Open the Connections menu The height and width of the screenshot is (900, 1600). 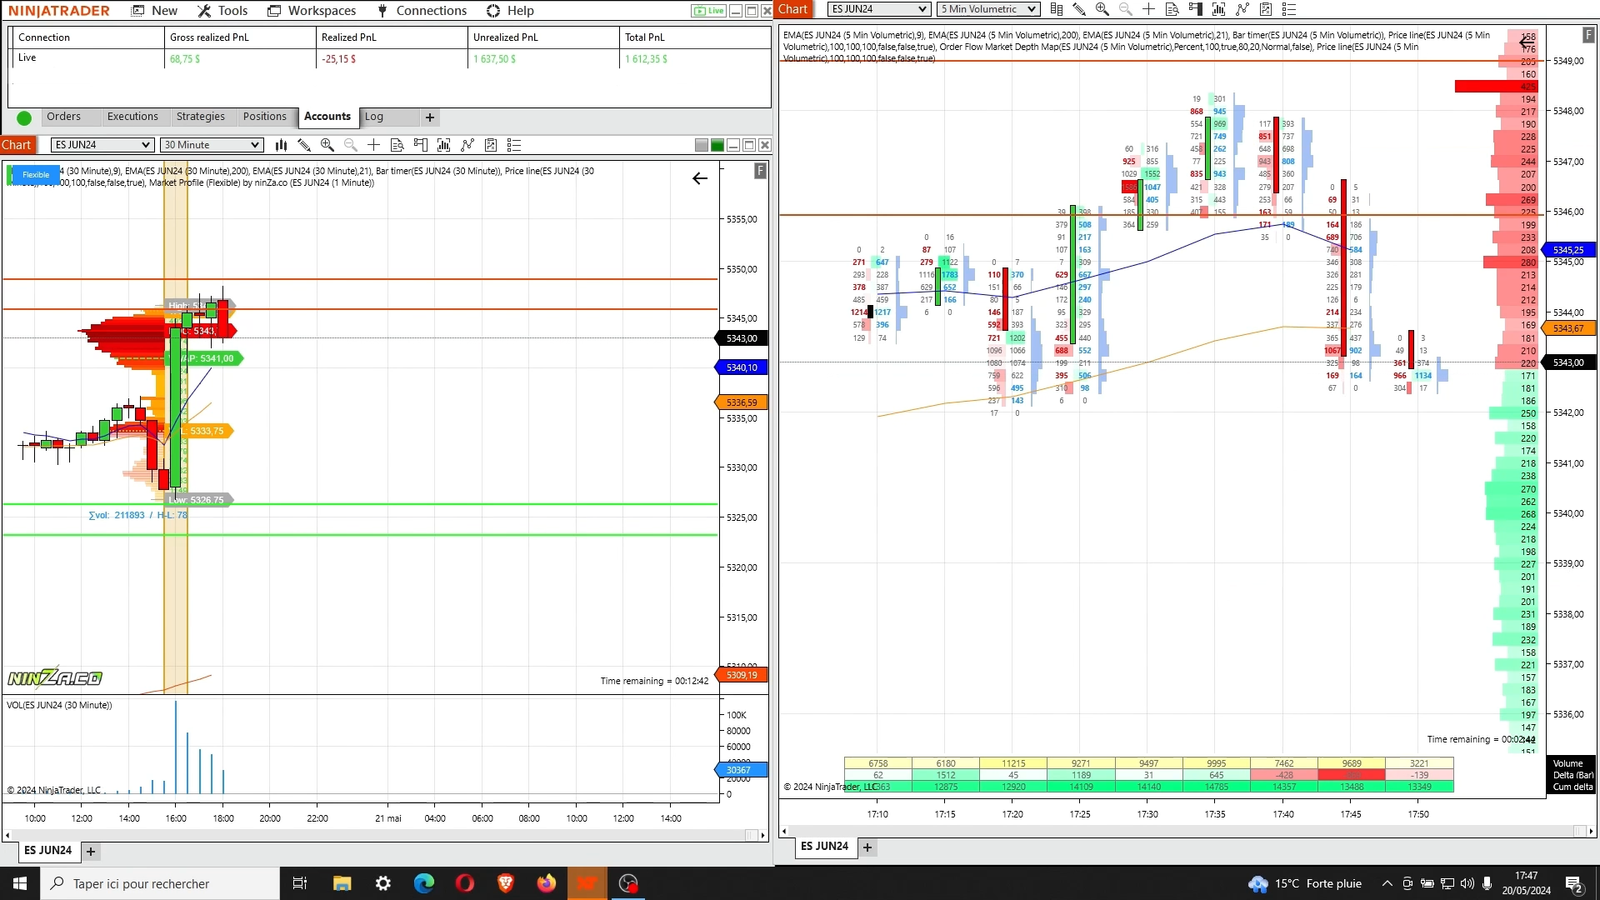coord(421,10)
